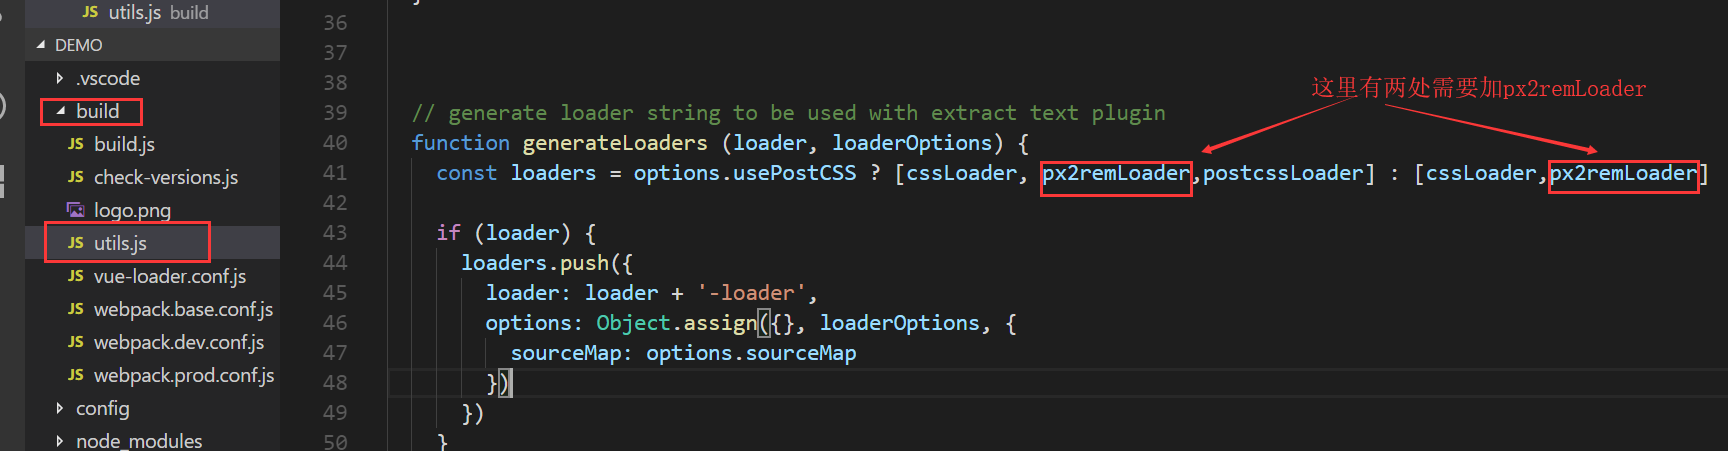This screenshot has width=1728, height=451.
Task: Click the JS icon beside check-versions.js
Action: pyautogui.click(x=76, y=177)
